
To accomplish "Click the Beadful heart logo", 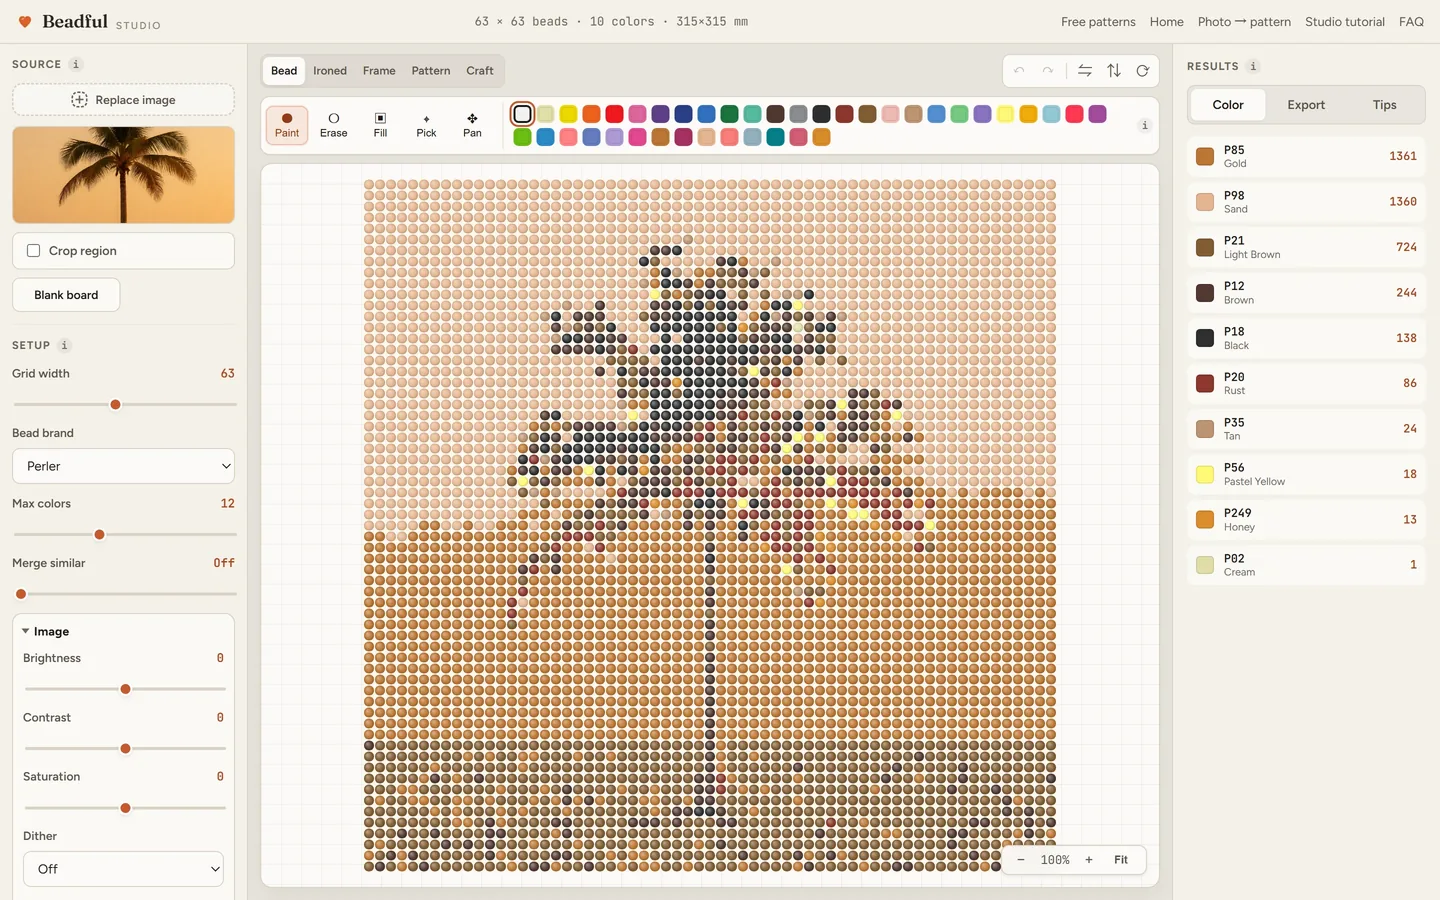I will (25, 22).
